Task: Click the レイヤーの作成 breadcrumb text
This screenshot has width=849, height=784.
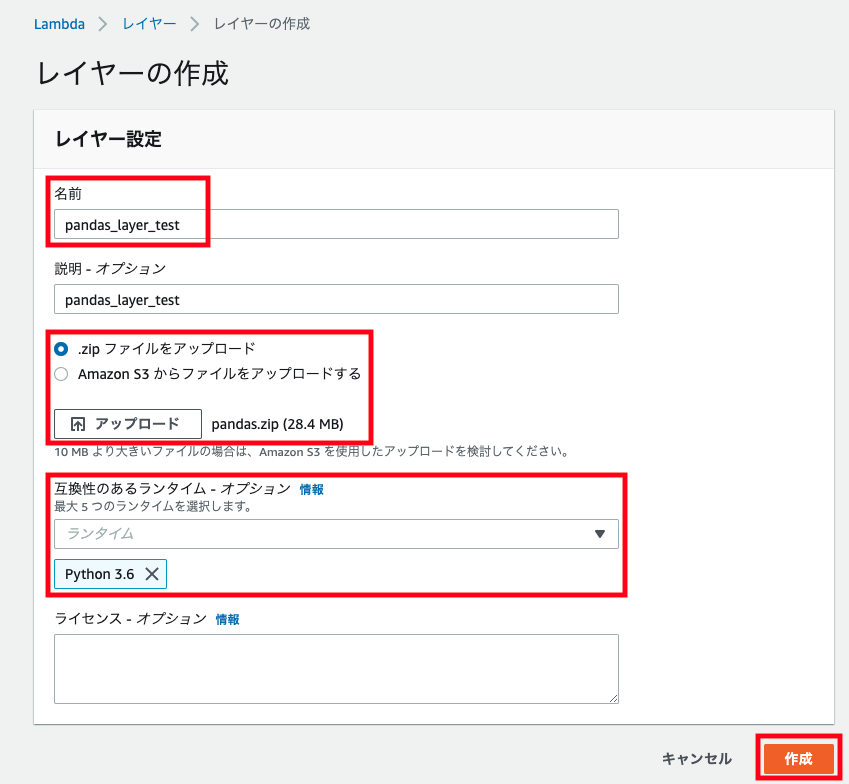Action: [x=262, y=24]
